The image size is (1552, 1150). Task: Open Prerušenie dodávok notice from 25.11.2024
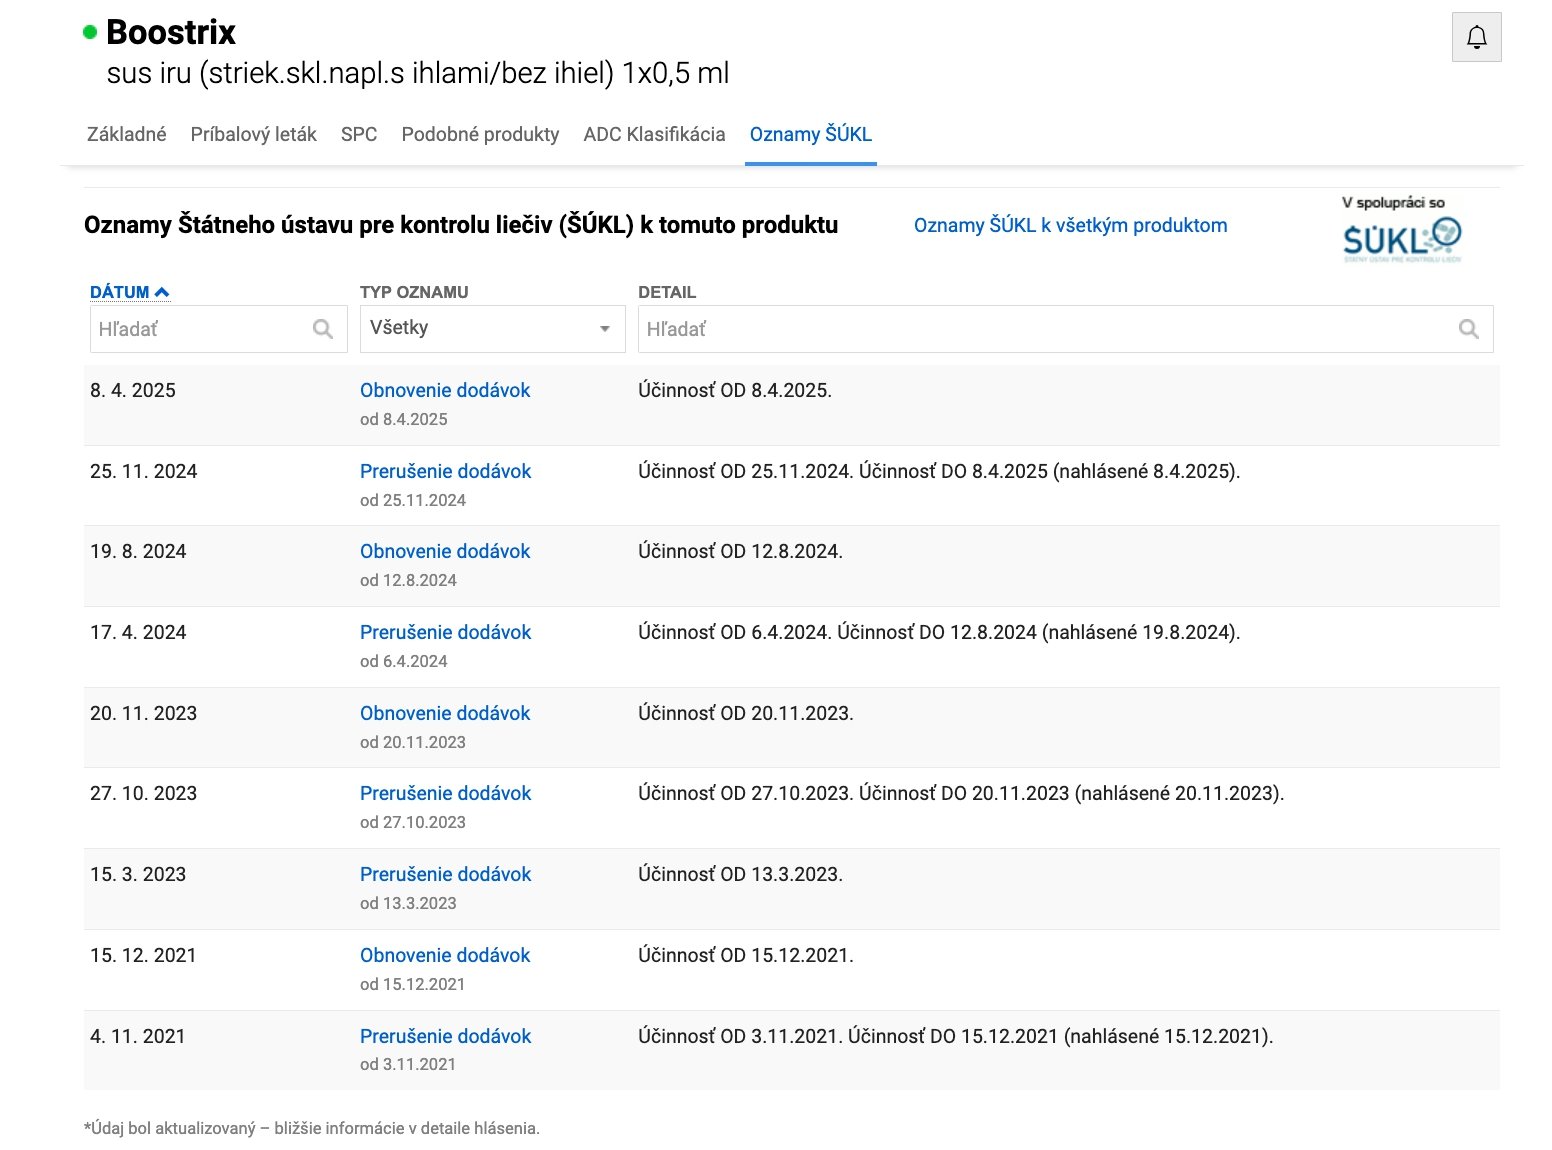tap(445, 471)
